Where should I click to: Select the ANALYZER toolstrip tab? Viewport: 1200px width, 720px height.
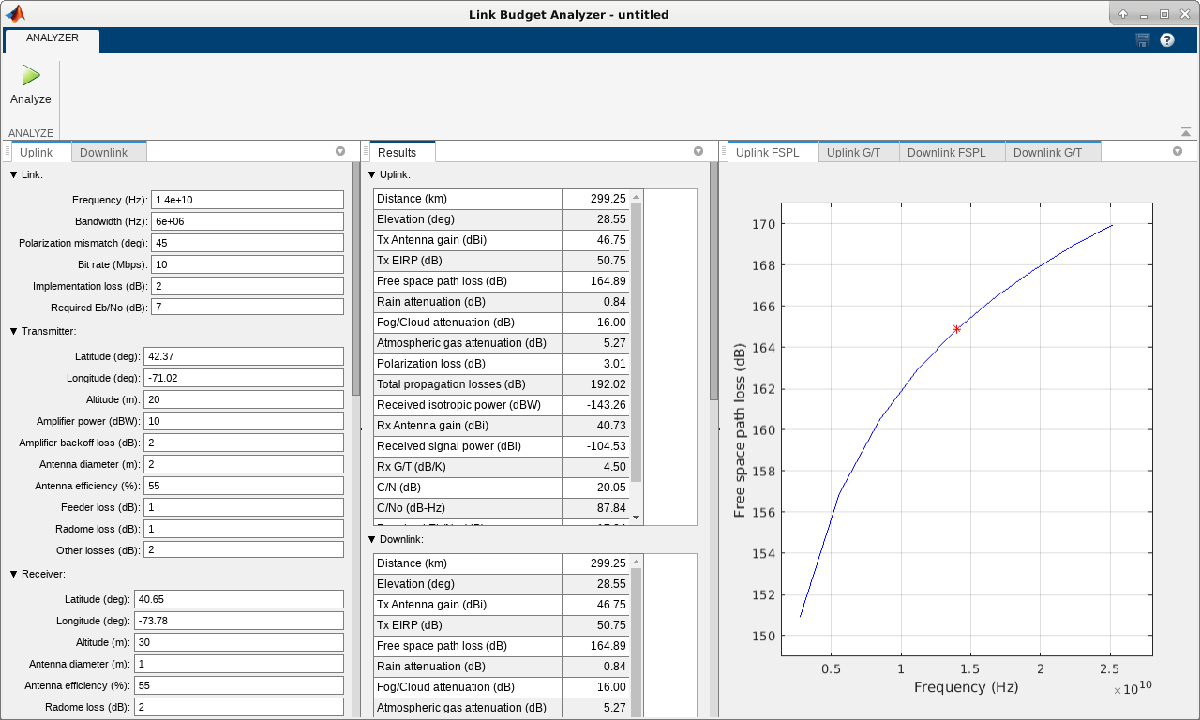52,40
